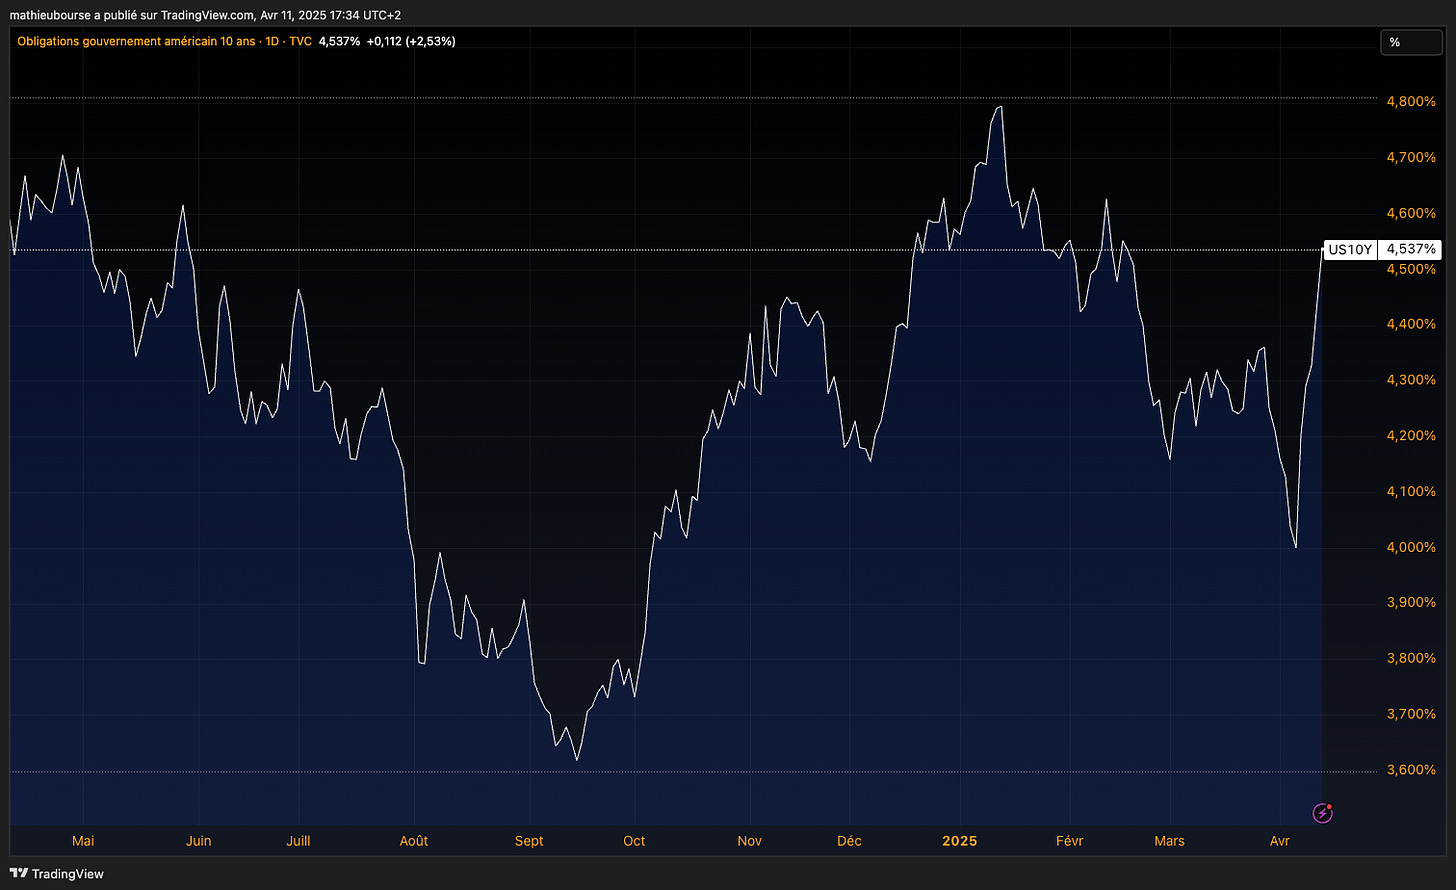
Task: Click the lightning flash icon near the chart corner
Action: 1323,812
